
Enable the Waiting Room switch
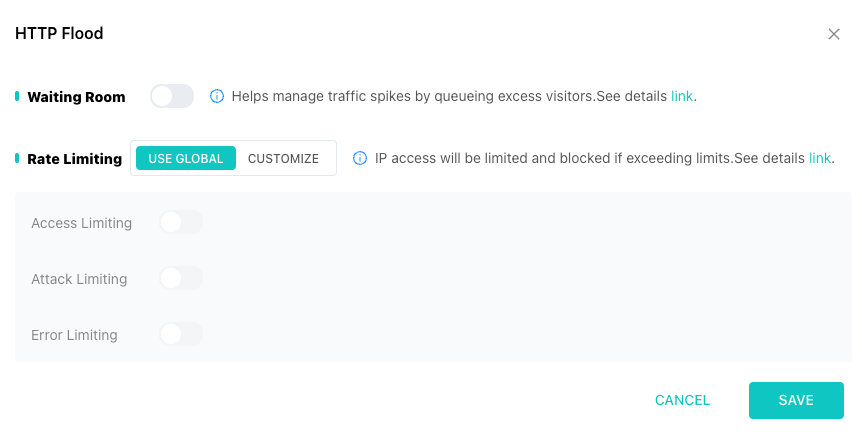[x=172, y=97]
